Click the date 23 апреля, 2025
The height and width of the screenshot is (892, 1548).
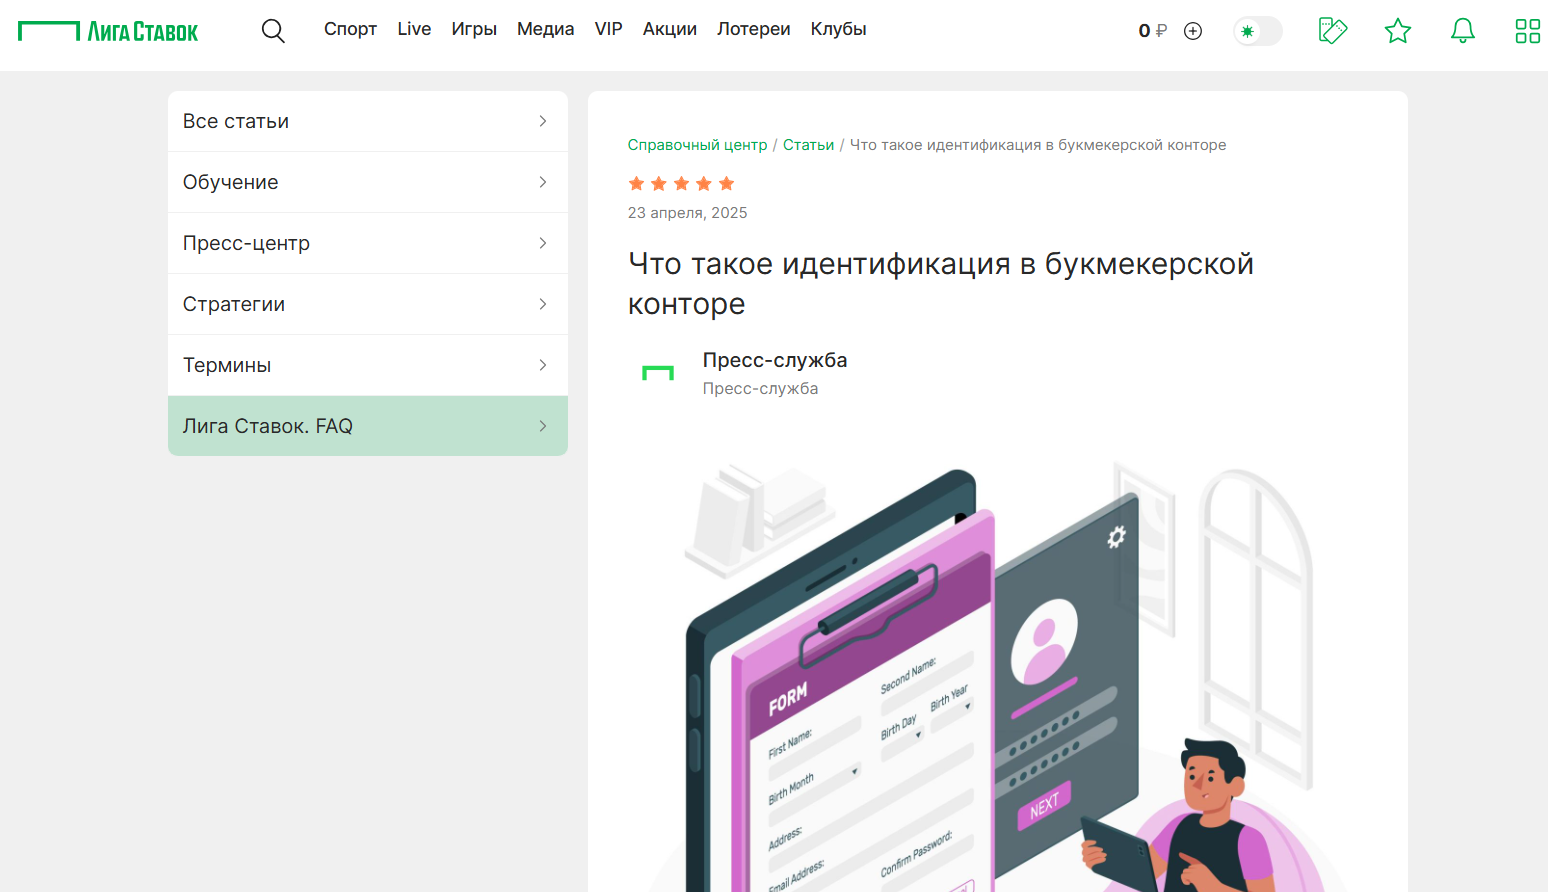coord(688,213)
